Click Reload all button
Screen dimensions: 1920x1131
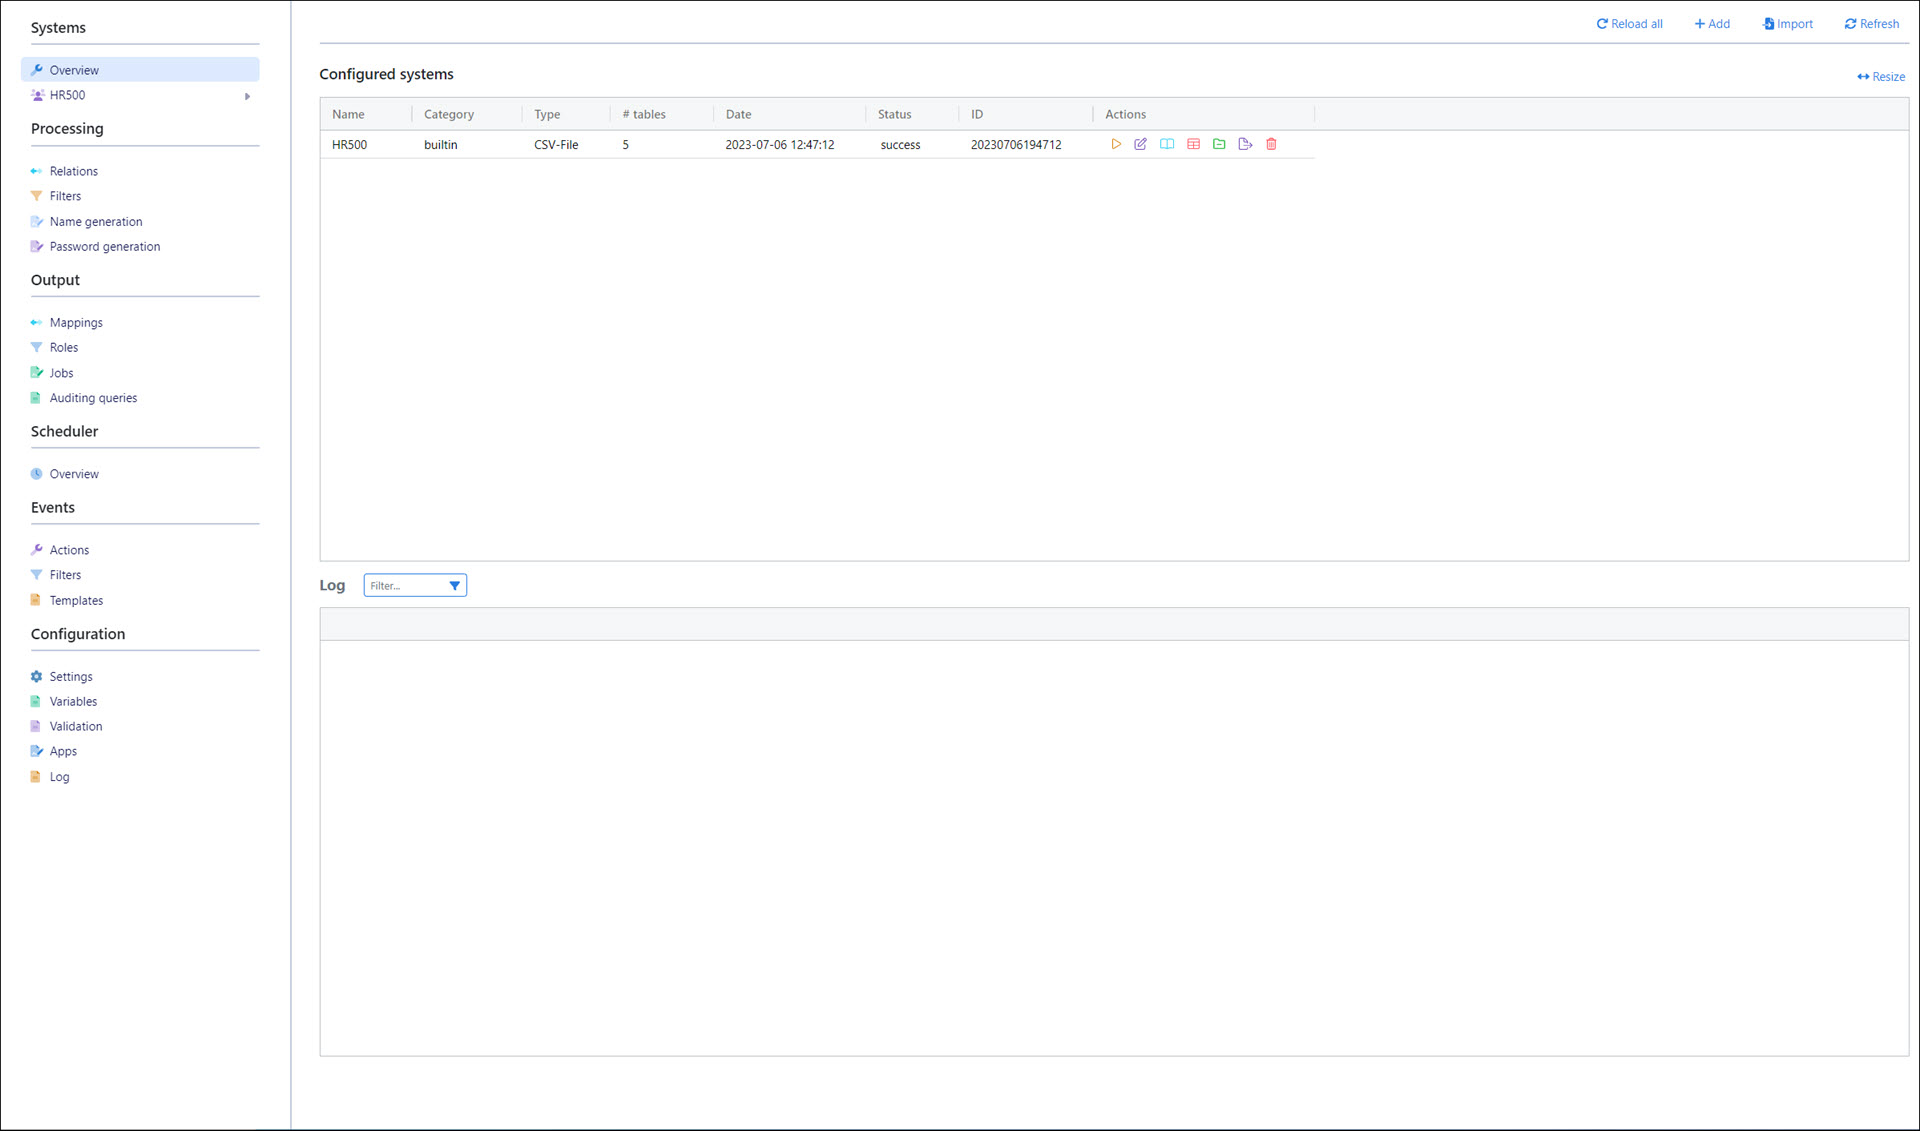(1629, 23)
